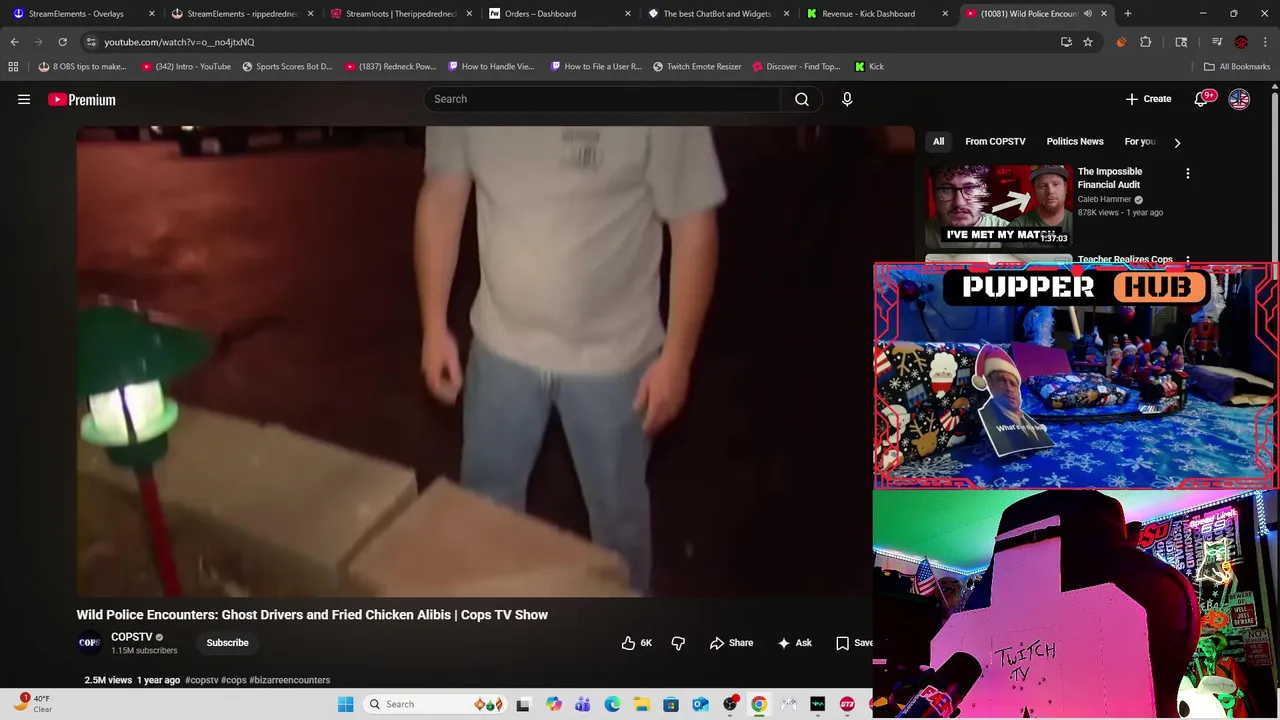
Task: Open the tab search icon in toolbar
Action: pos(1181,42)
